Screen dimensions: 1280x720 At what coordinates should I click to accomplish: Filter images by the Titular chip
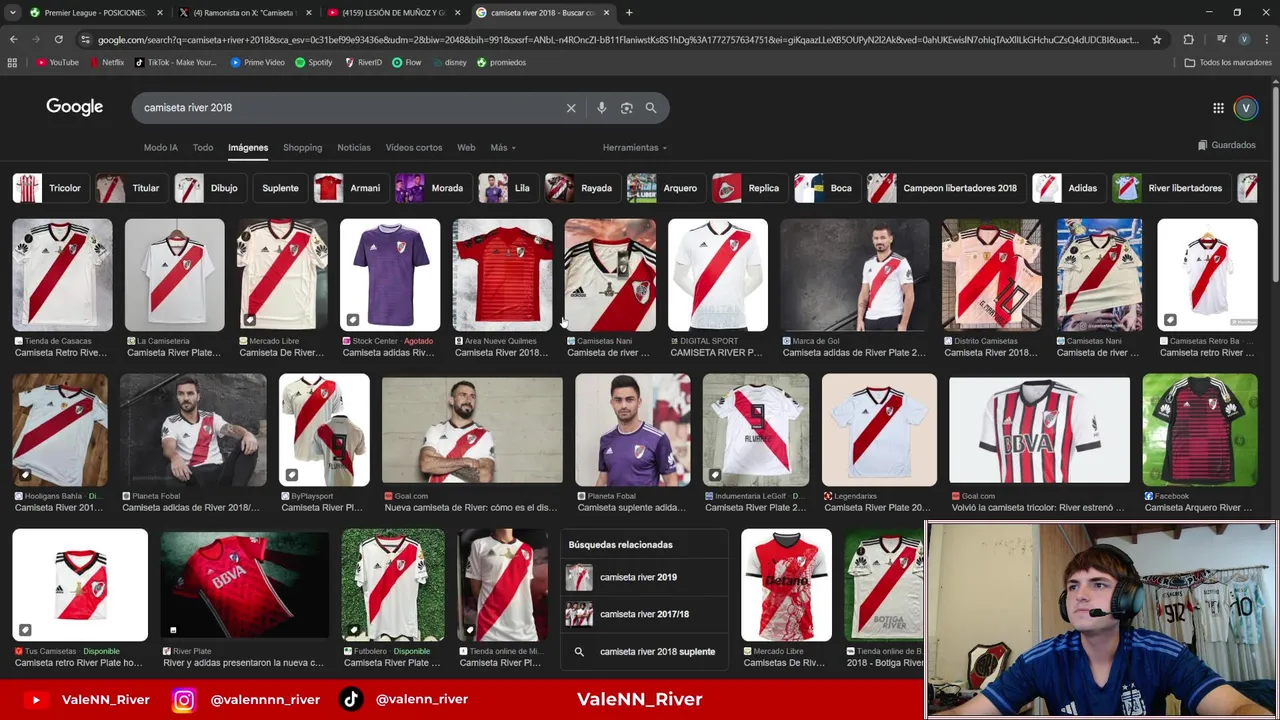(x=130, y=188)
